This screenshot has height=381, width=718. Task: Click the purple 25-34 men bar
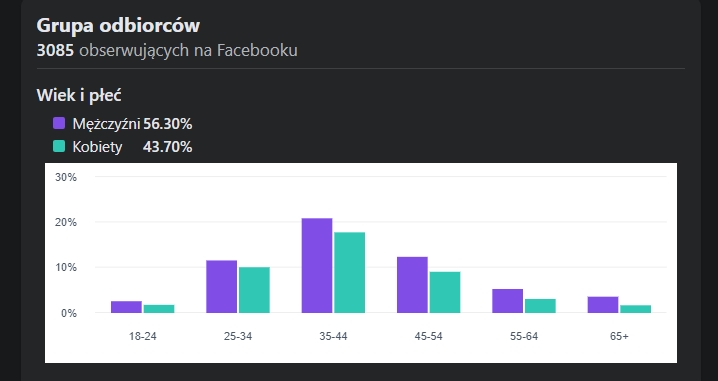pyautogui.click(x=222, y=287)
